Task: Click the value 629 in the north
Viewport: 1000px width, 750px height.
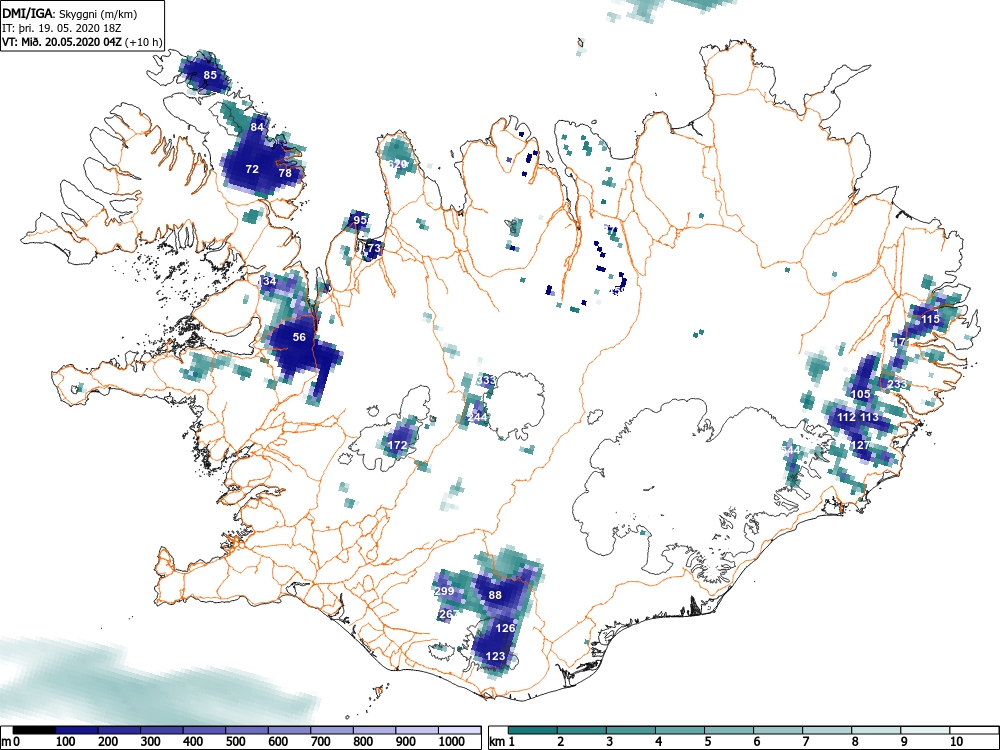Action: (397, 165)
